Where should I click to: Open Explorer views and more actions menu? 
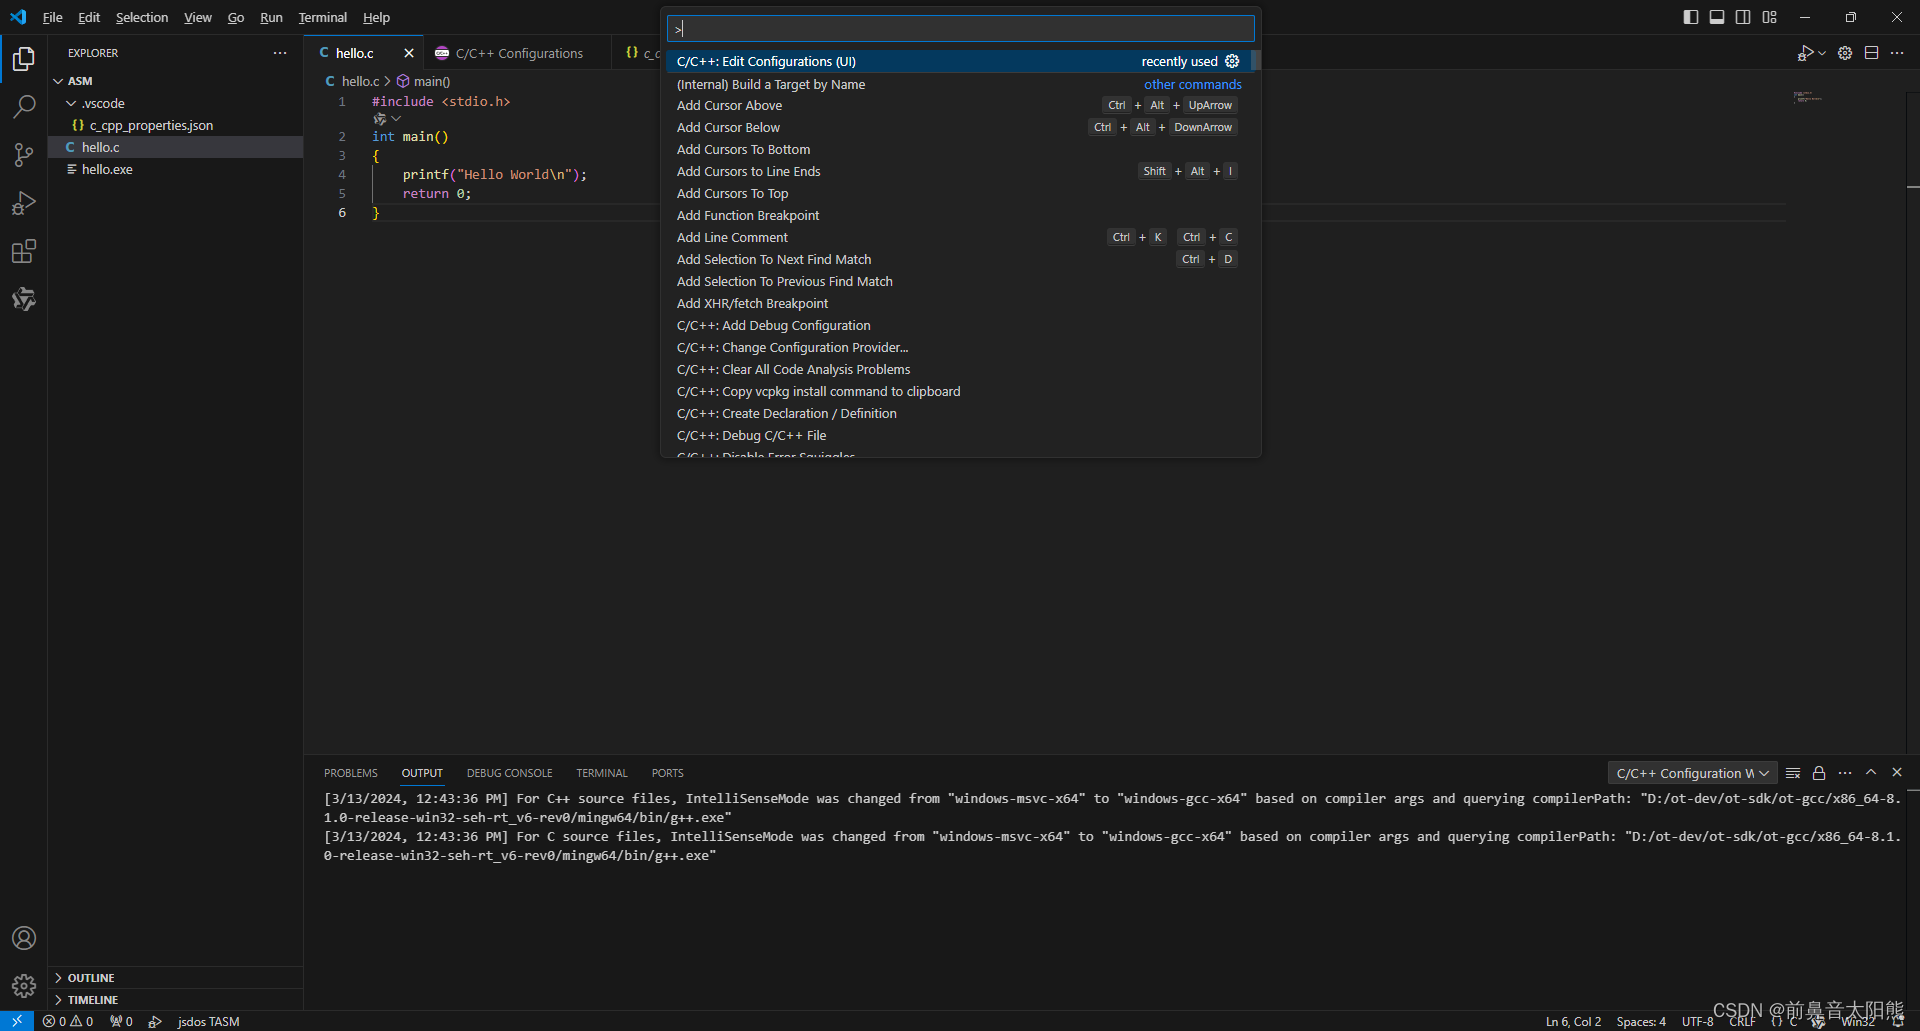(x=280, y=53)
